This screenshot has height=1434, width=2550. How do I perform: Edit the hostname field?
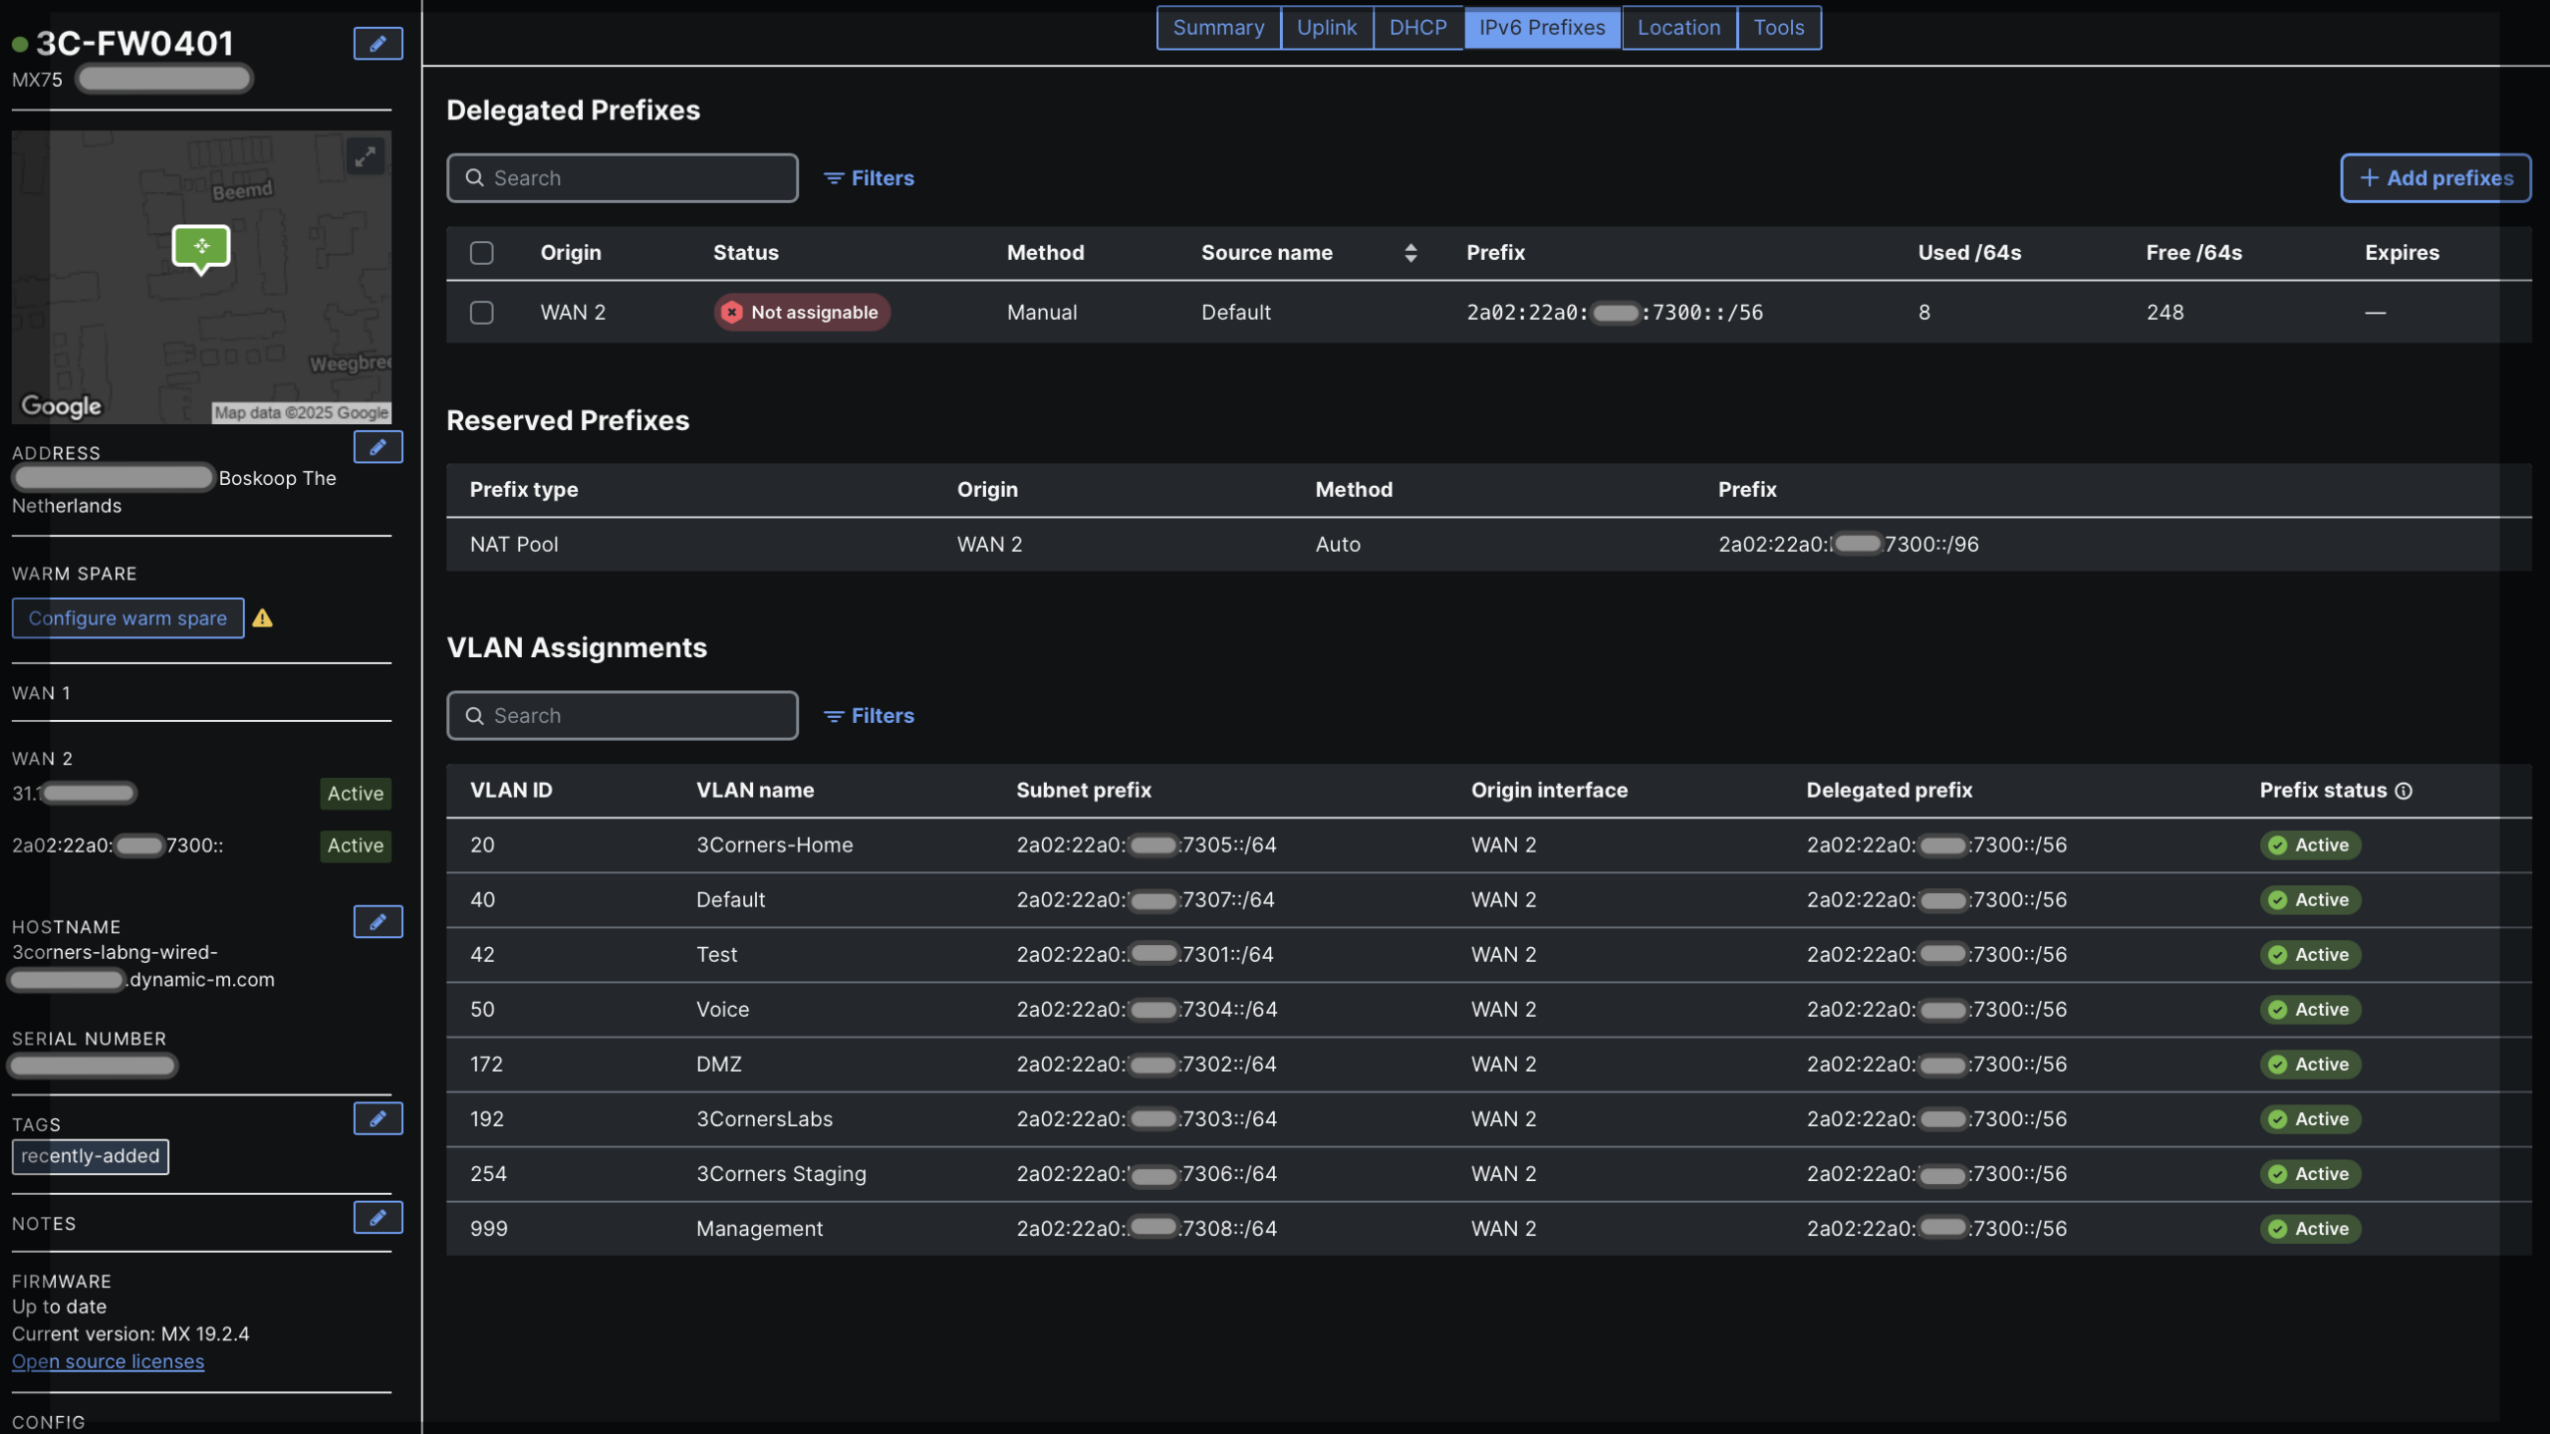(x=377, y=921)
